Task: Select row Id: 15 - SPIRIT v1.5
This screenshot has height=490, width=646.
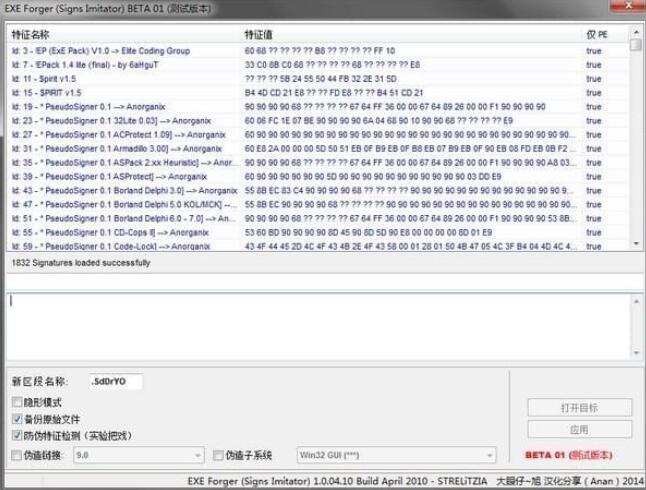Action: [x=318, y=93]
